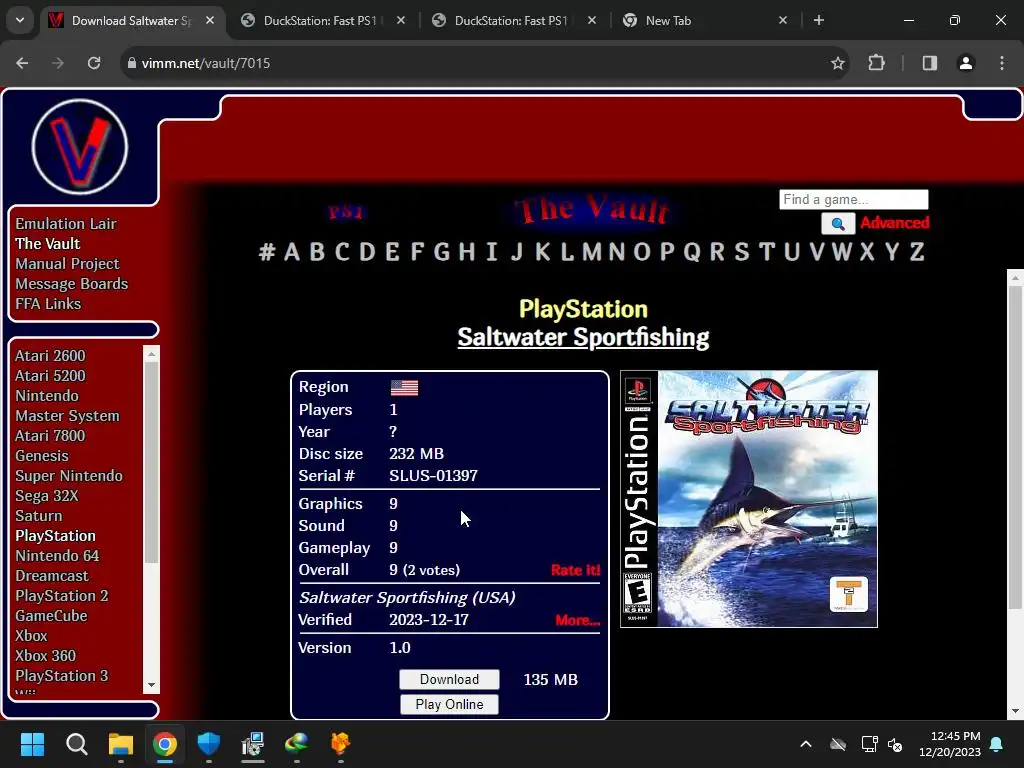Open The Vault menu link

pyautogui.click(x=48, y=244)
